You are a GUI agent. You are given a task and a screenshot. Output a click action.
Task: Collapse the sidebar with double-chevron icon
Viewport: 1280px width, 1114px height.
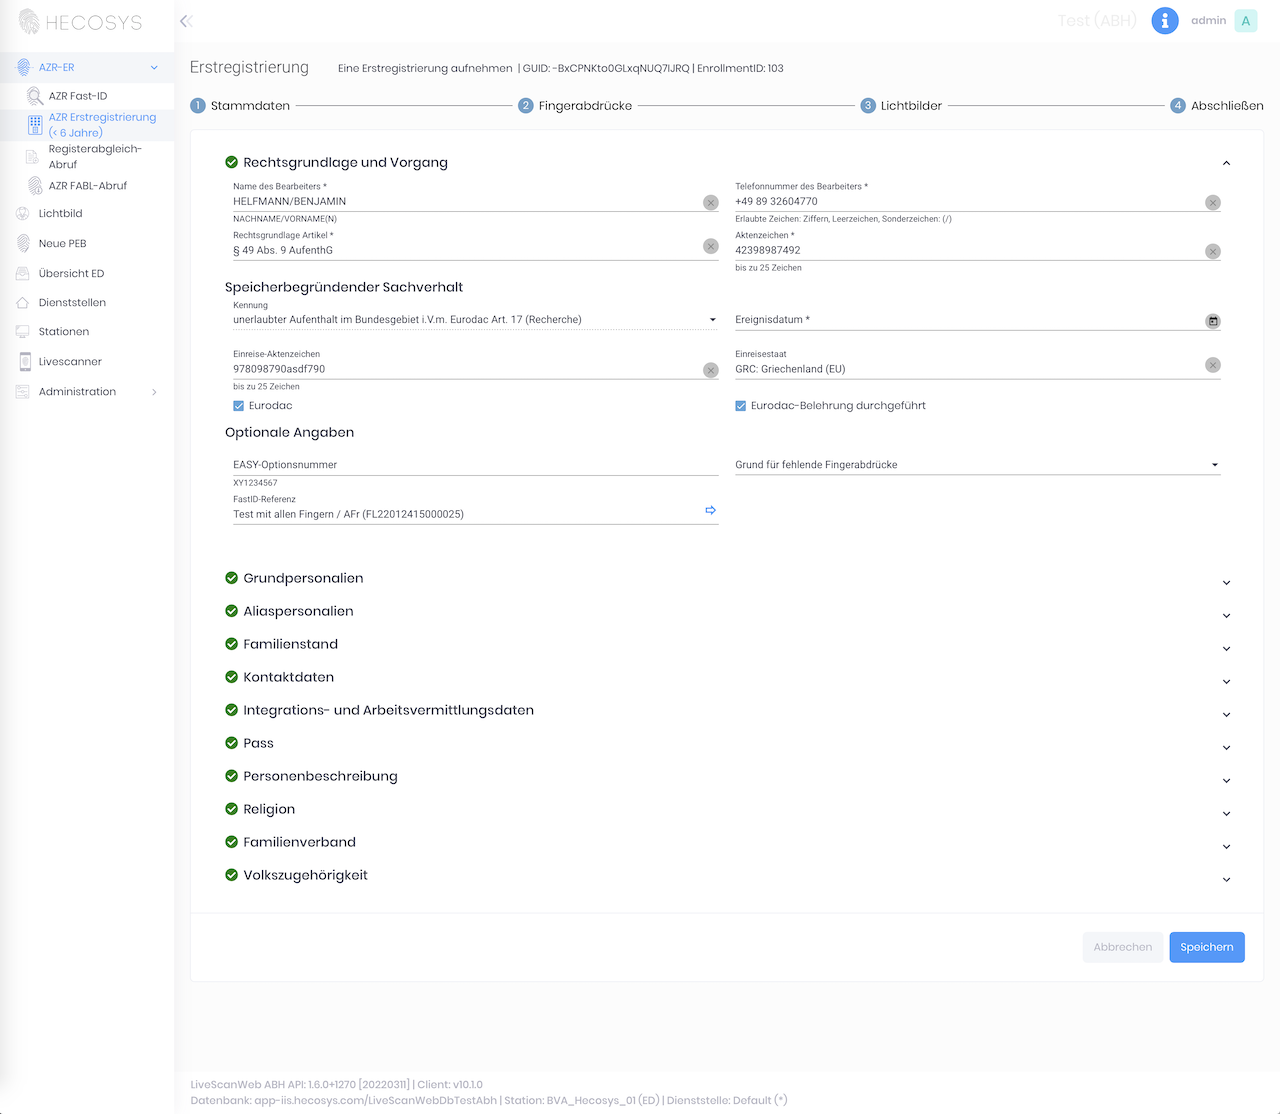pyautogui.click(x=186, y=21)
